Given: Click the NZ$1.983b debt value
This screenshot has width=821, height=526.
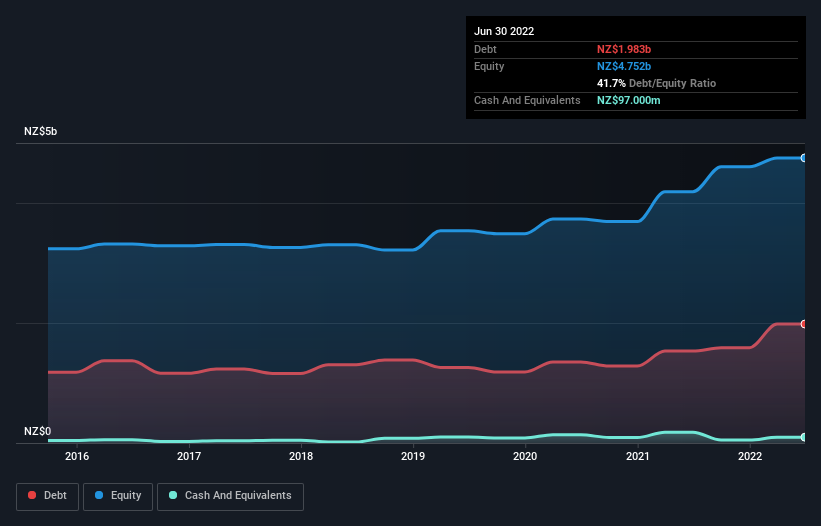Looking at the screenshot, I should point(624,49).
